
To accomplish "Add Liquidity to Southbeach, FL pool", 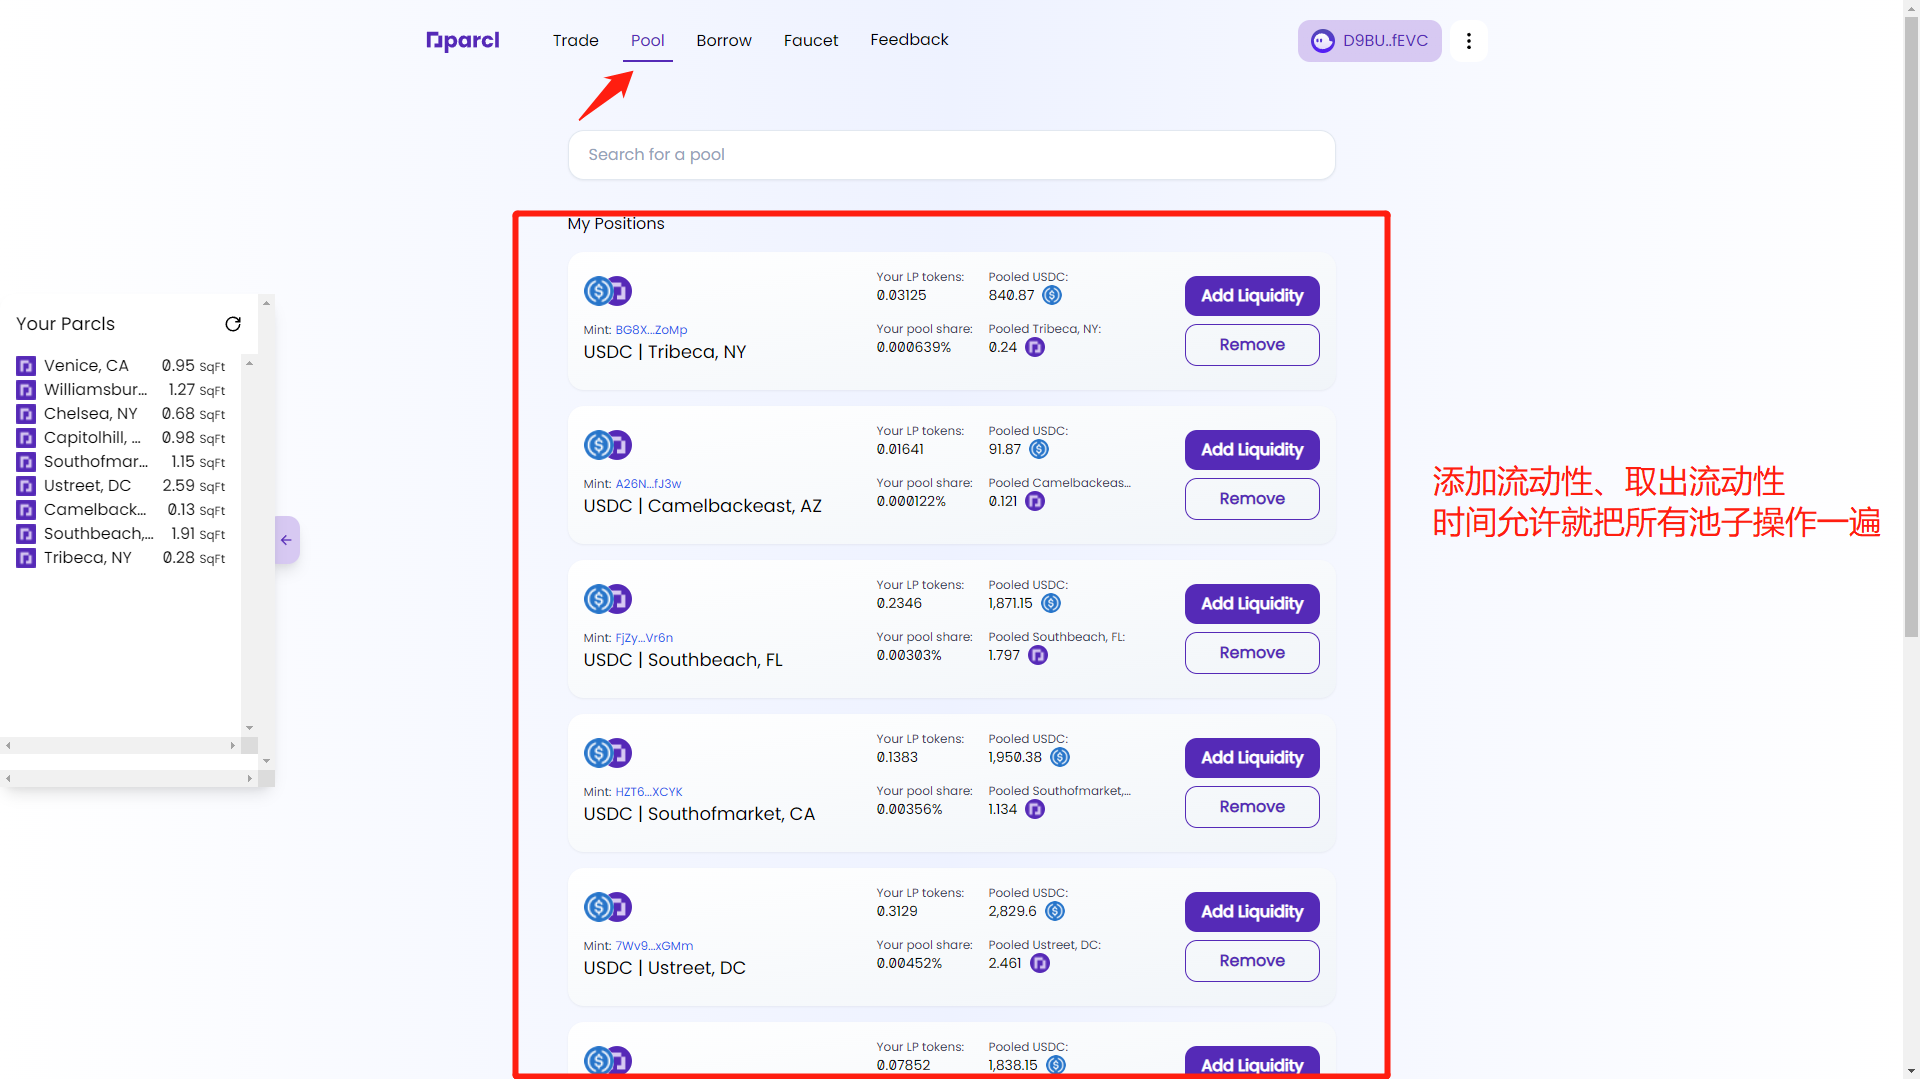I will point(1252,604).
